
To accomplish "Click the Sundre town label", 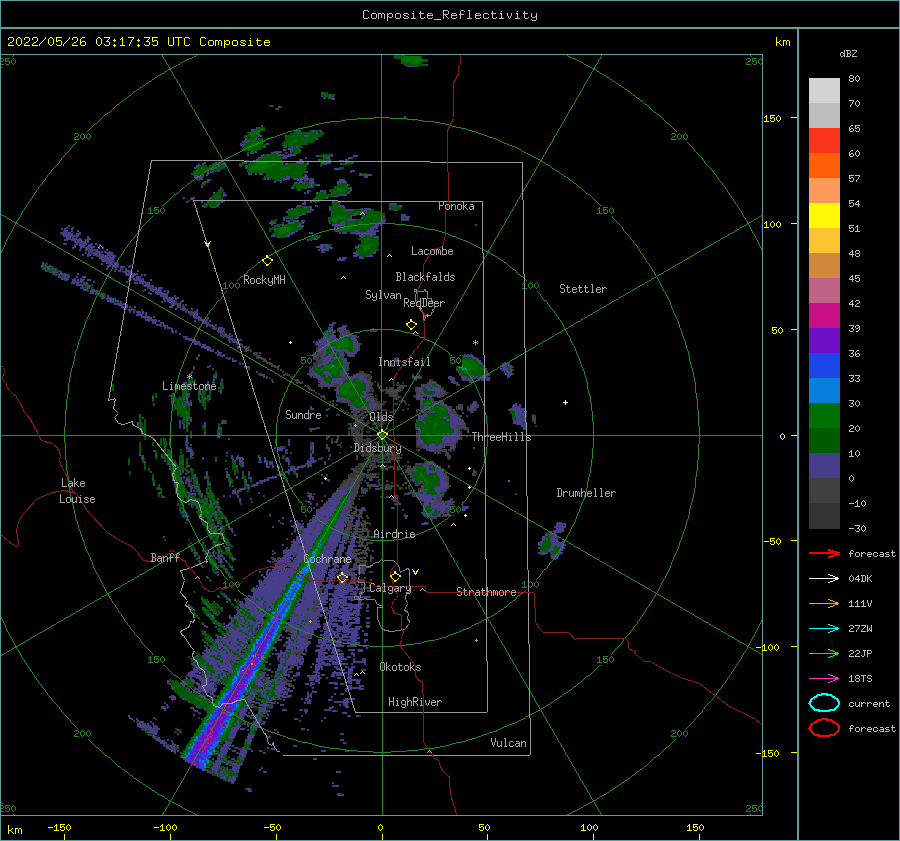I will pos(303,414).
